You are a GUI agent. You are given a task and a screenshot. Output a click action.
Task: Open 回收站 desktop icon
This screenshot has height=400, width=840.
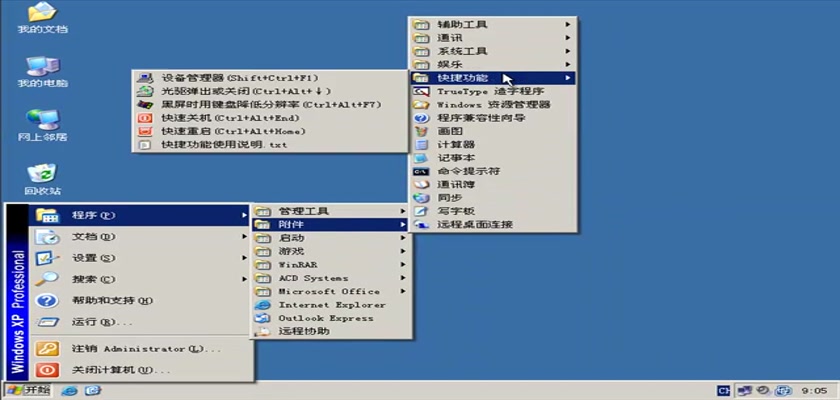point(42,179)
